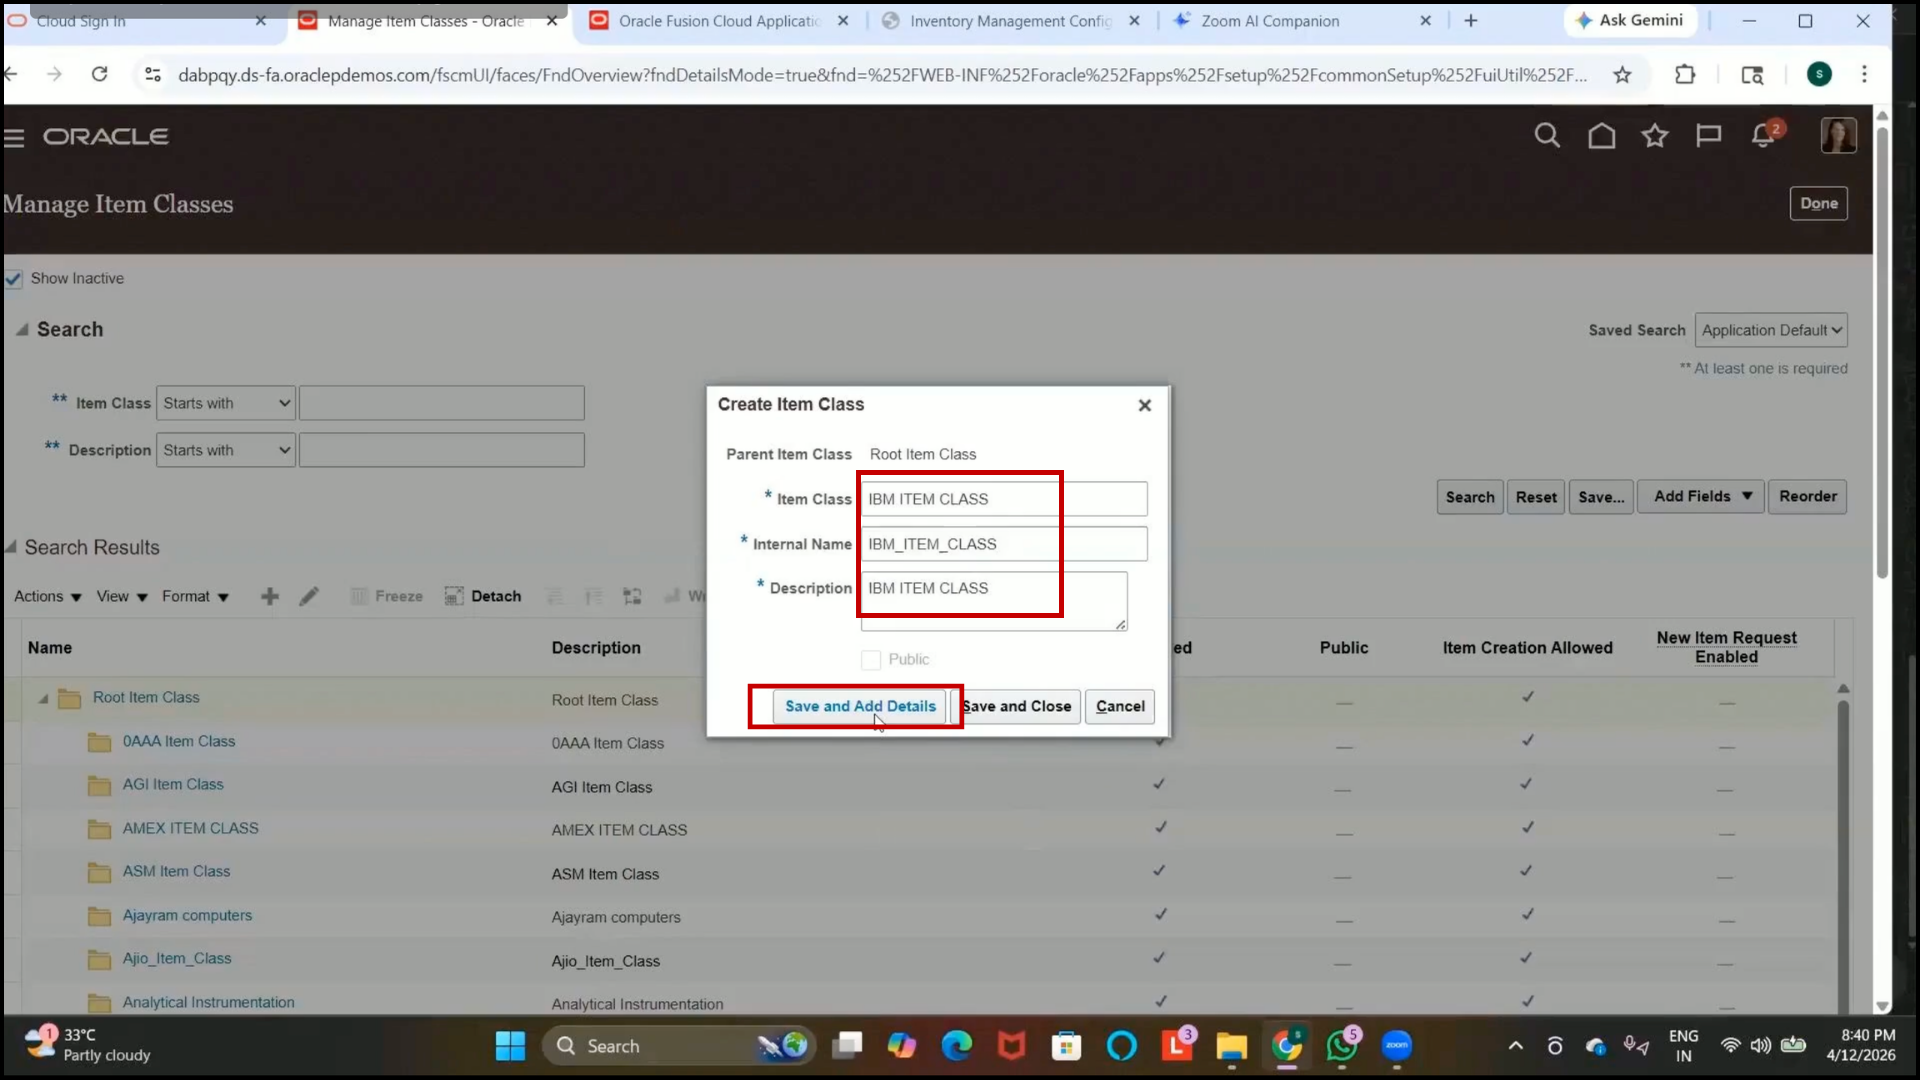The width and height of the screenshot is (1920, 1080).
Task: Click the Item Class search input
Action: click(x=441, y=403)
